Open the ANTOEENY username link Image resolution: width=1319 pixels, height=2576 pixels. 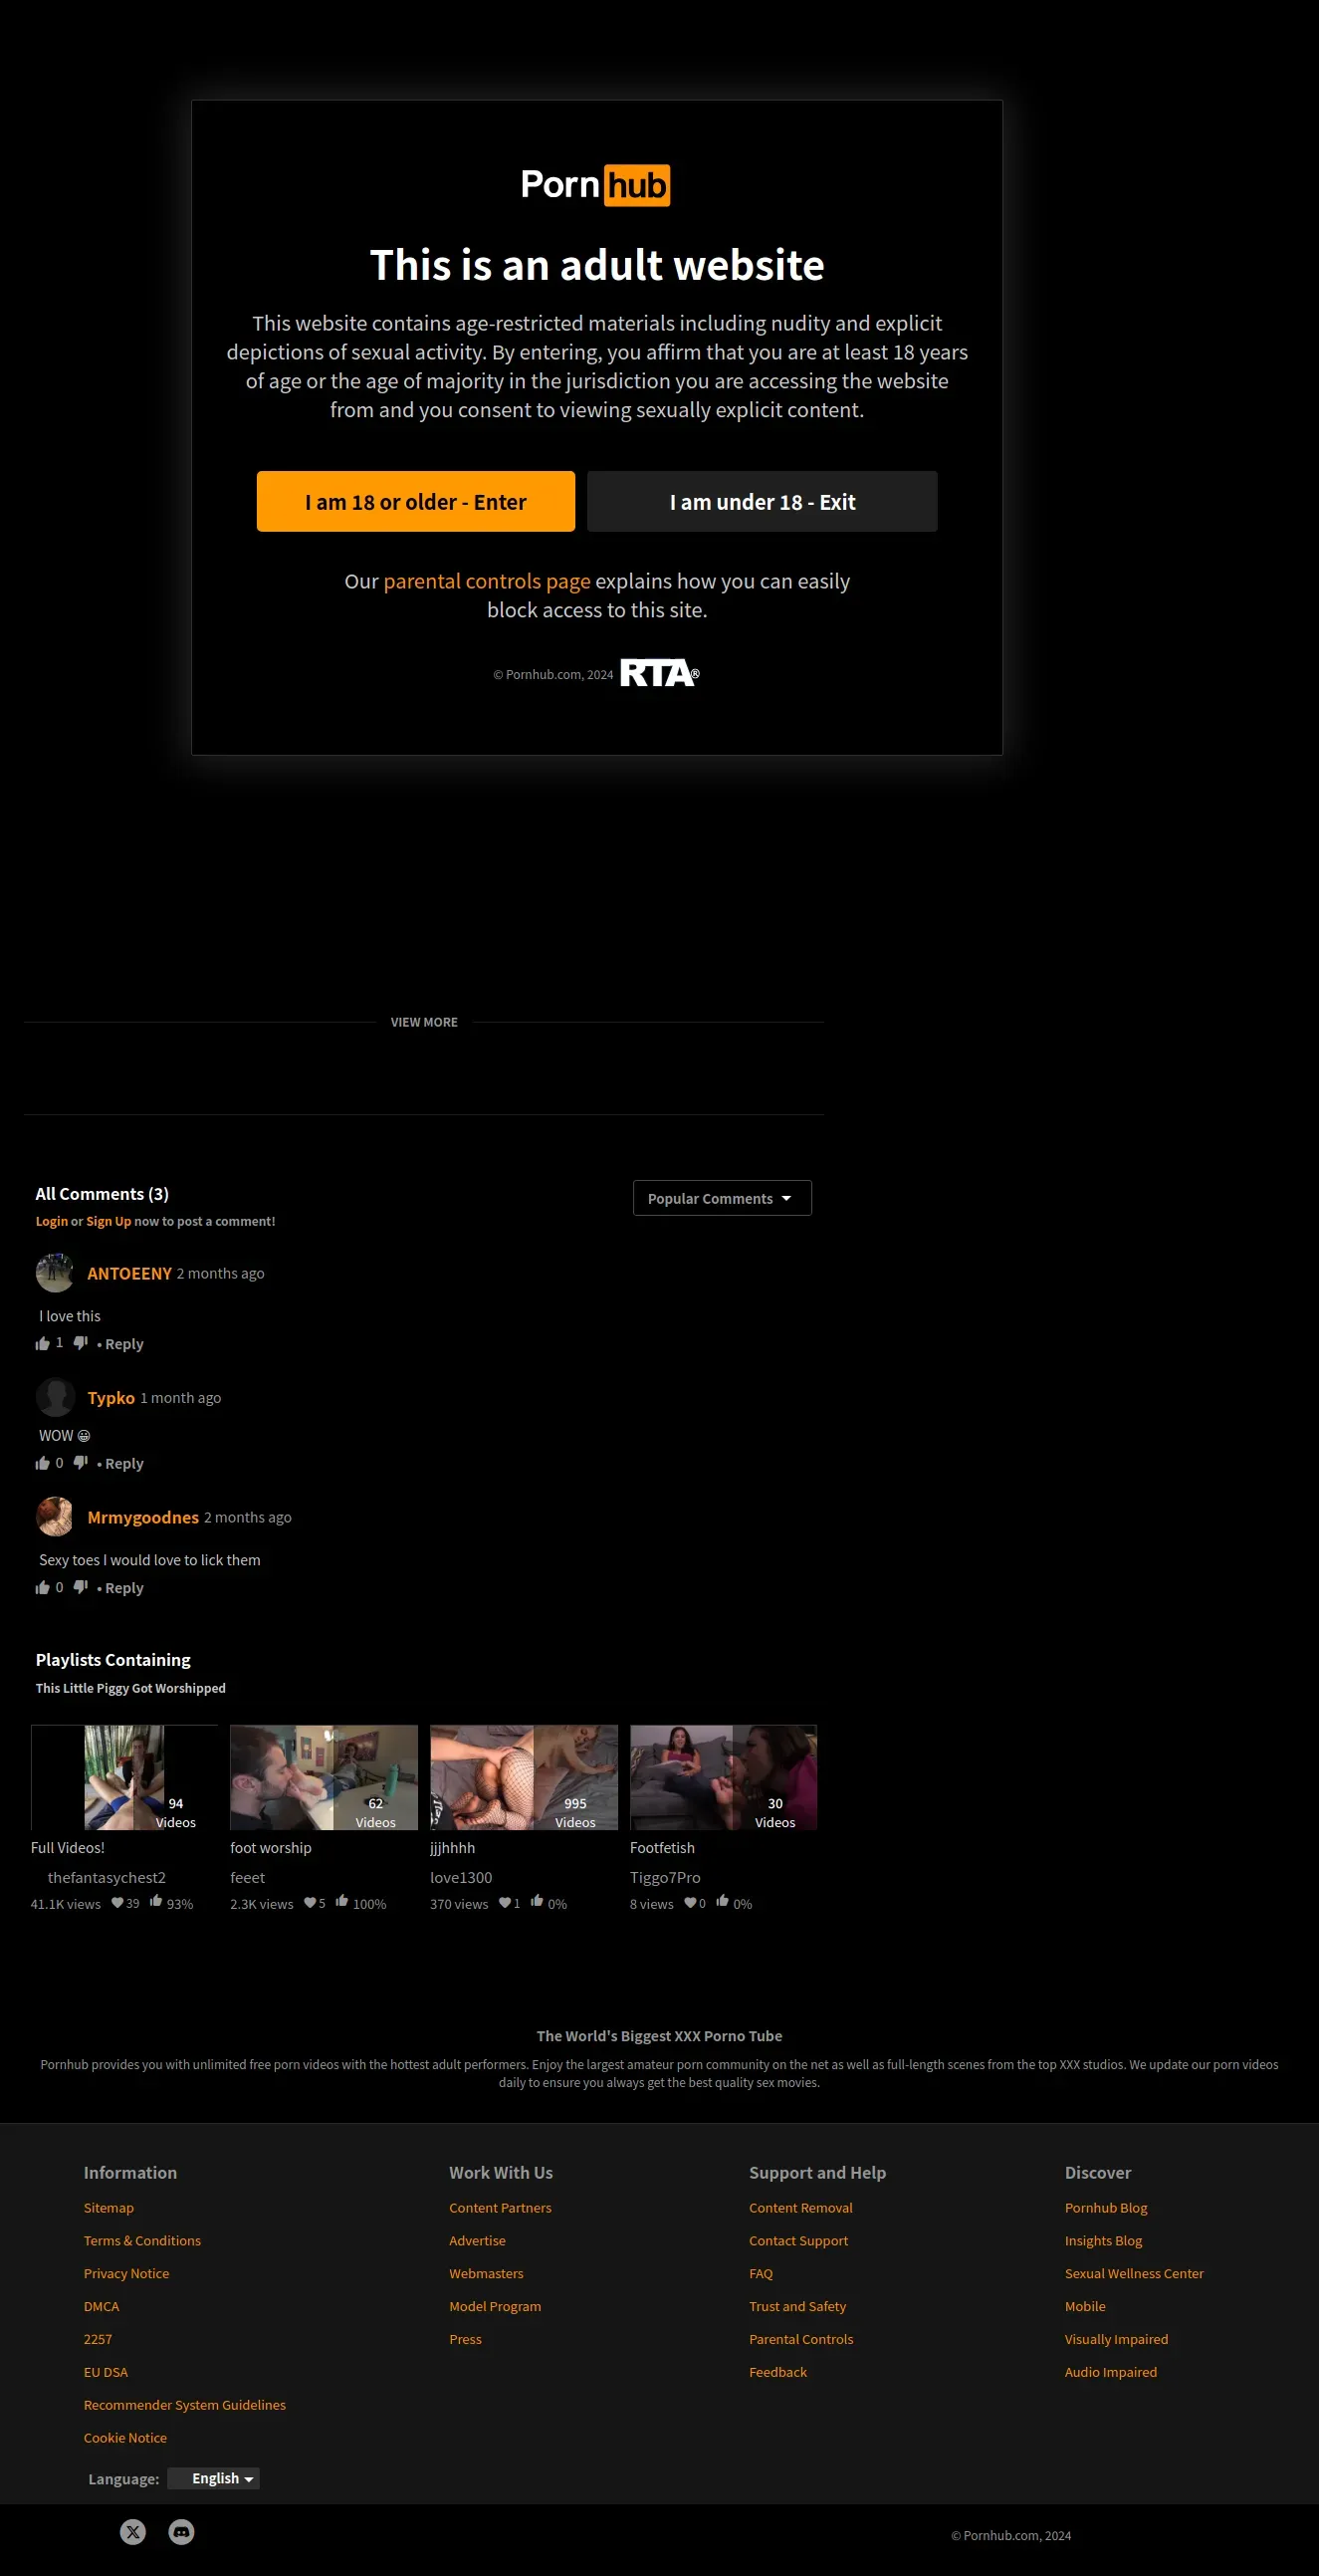[129, 1273]
